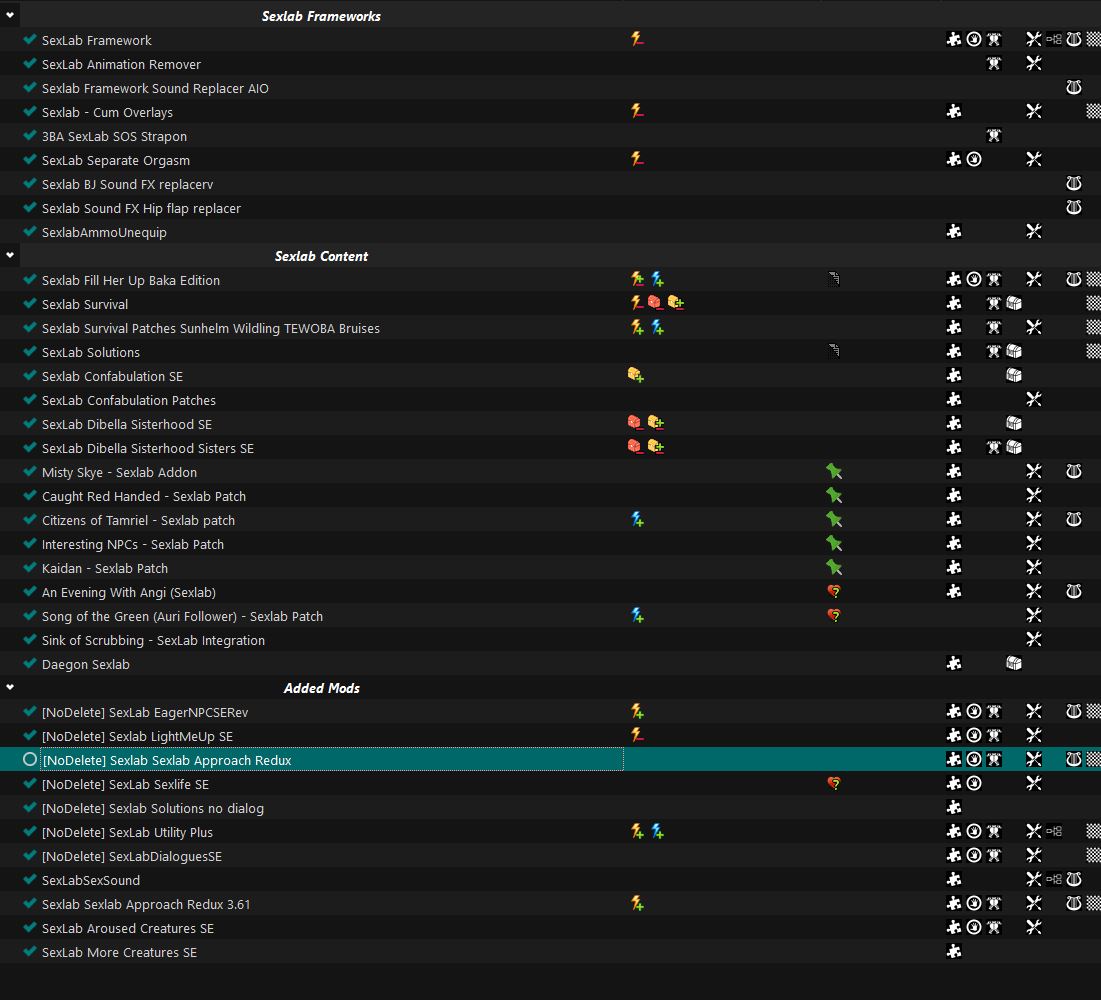Click the heart question flag on SexLab Sexlife SE row
1101x1000 pixels.
[x=833, y=784]
